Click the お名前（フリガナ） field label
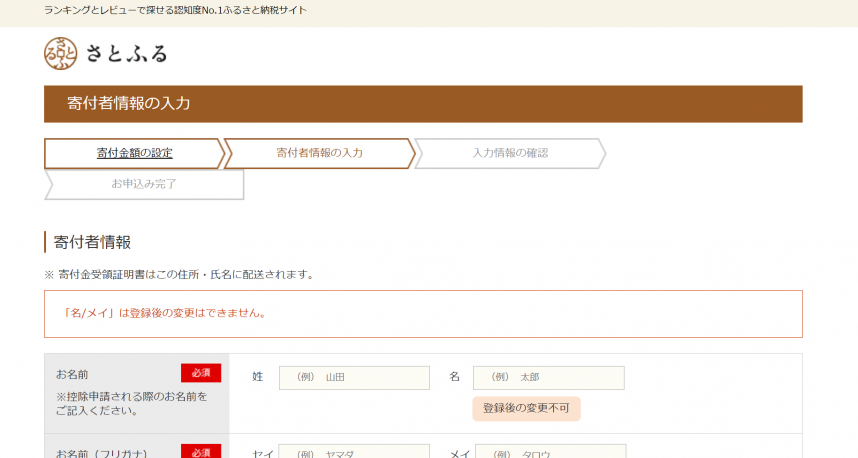The image size is (858, 458). tap(101, 453)
